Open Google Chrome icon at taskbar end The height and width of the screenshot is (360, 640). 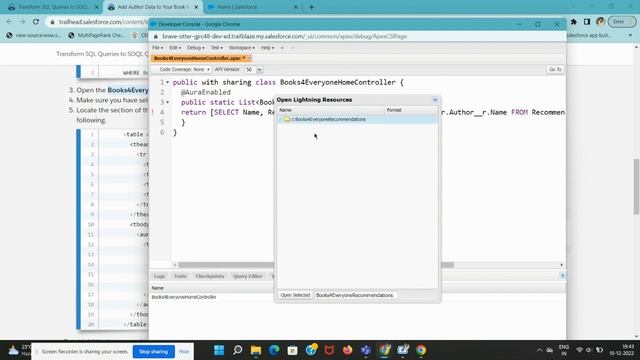(x=421, y=350)
